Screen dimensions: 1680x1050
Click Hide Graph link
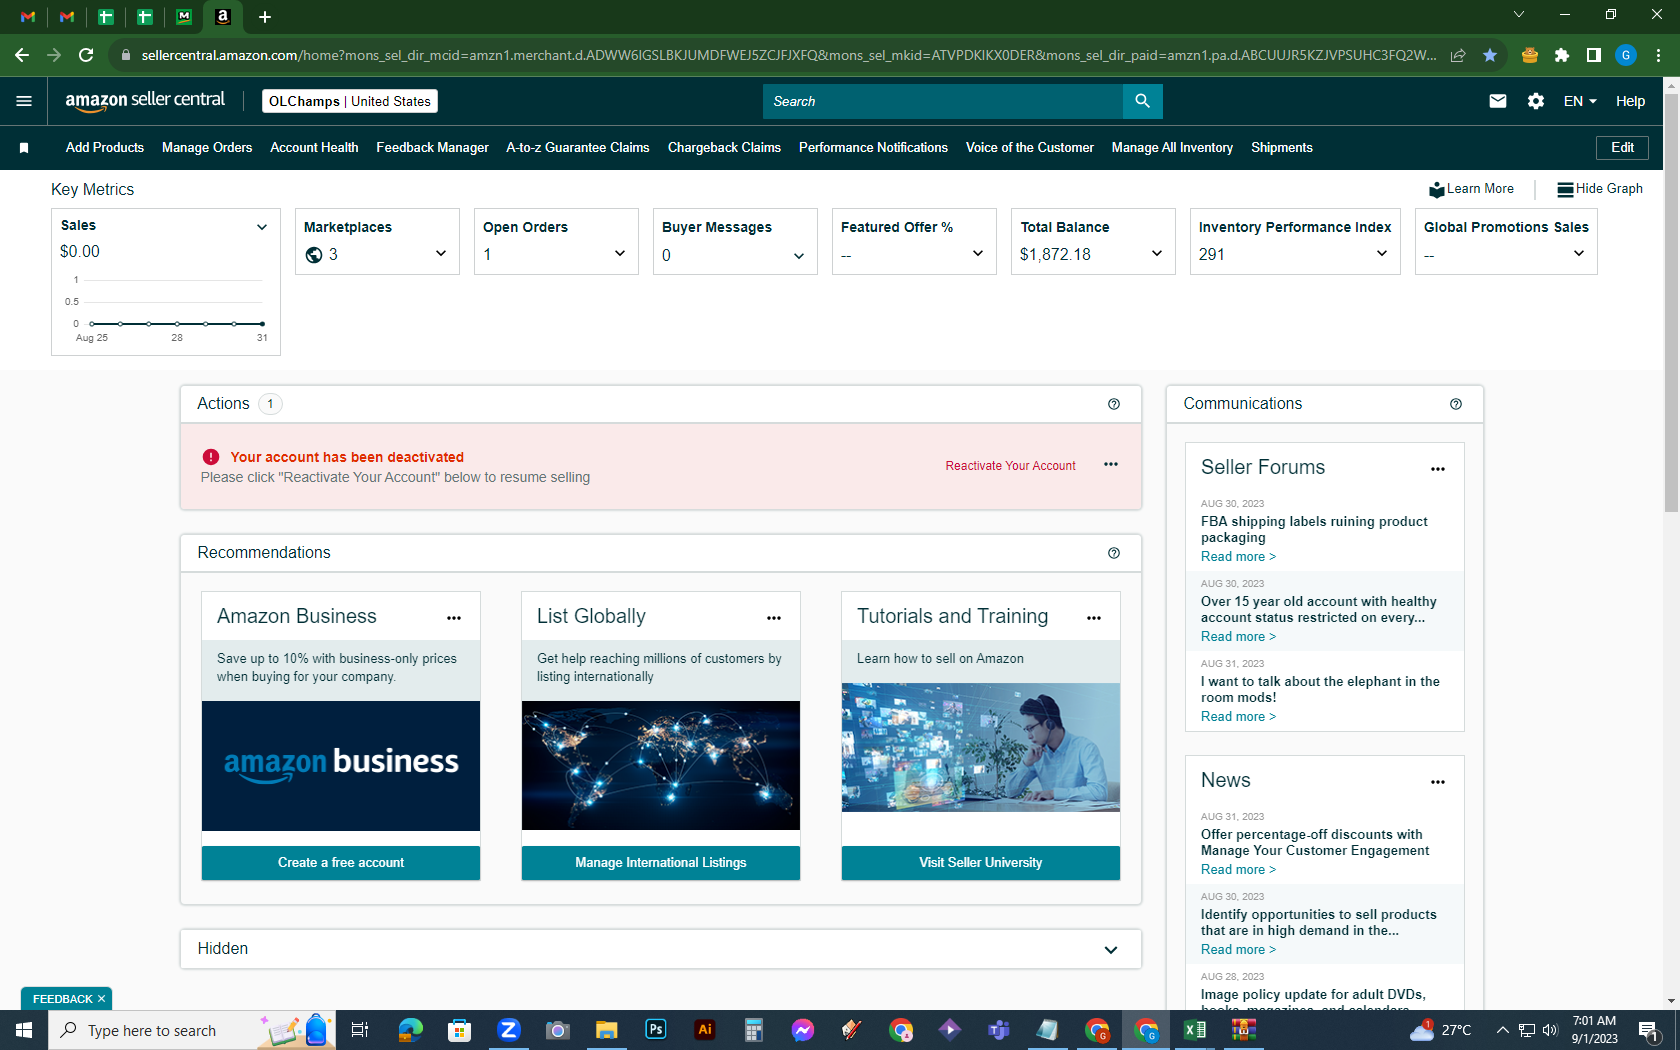(1600, 189)
